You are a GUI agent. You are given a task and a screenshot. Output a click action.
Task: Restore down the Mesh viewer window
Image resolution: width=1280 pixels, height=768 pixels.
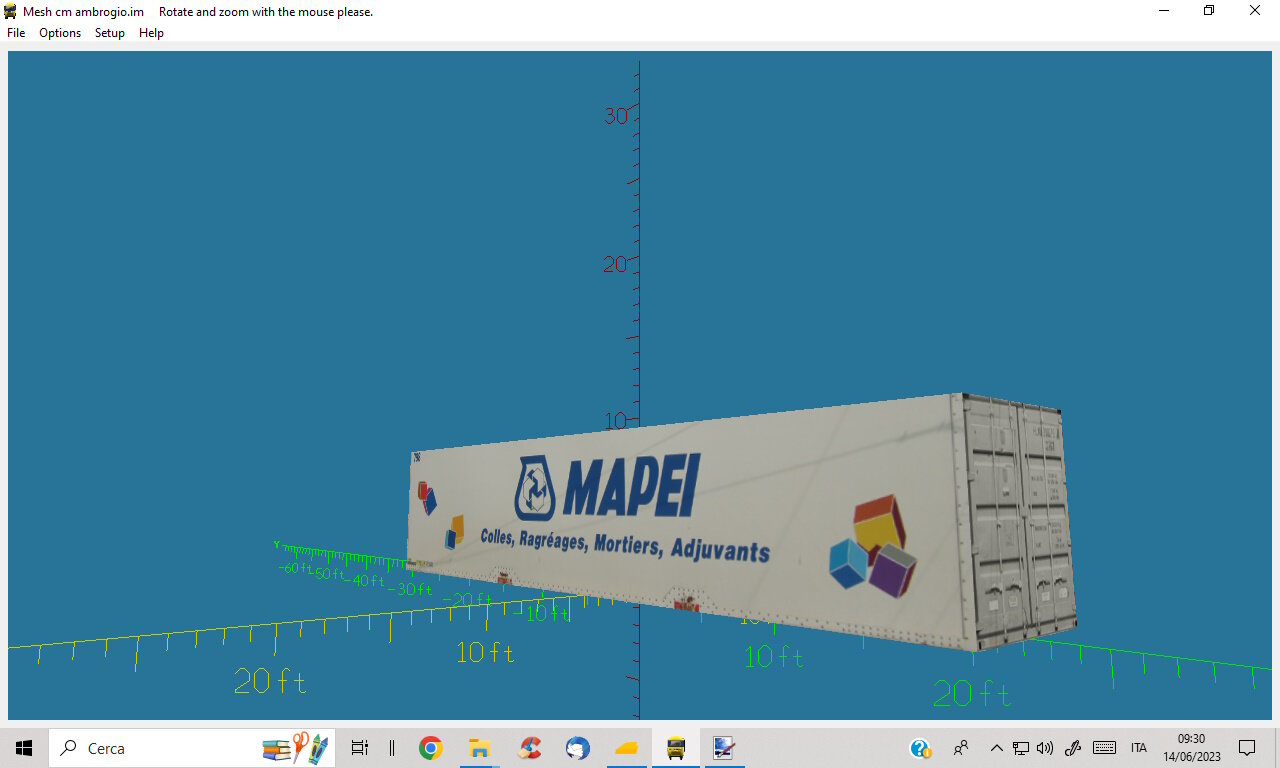[1209, 11]
